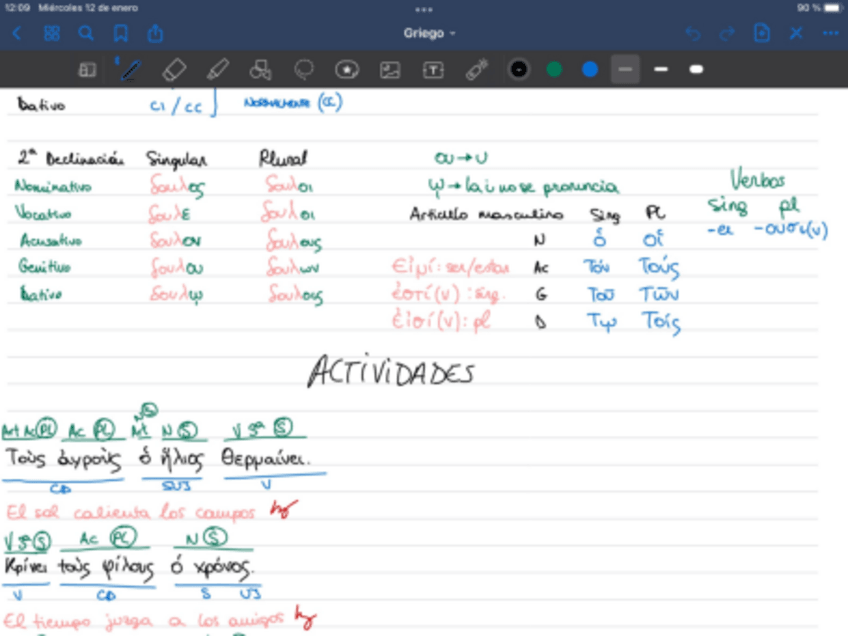The height and width of the screenshot is (636, 848).
Task: Open the share and export menu
Action: (x=155, y=33)
